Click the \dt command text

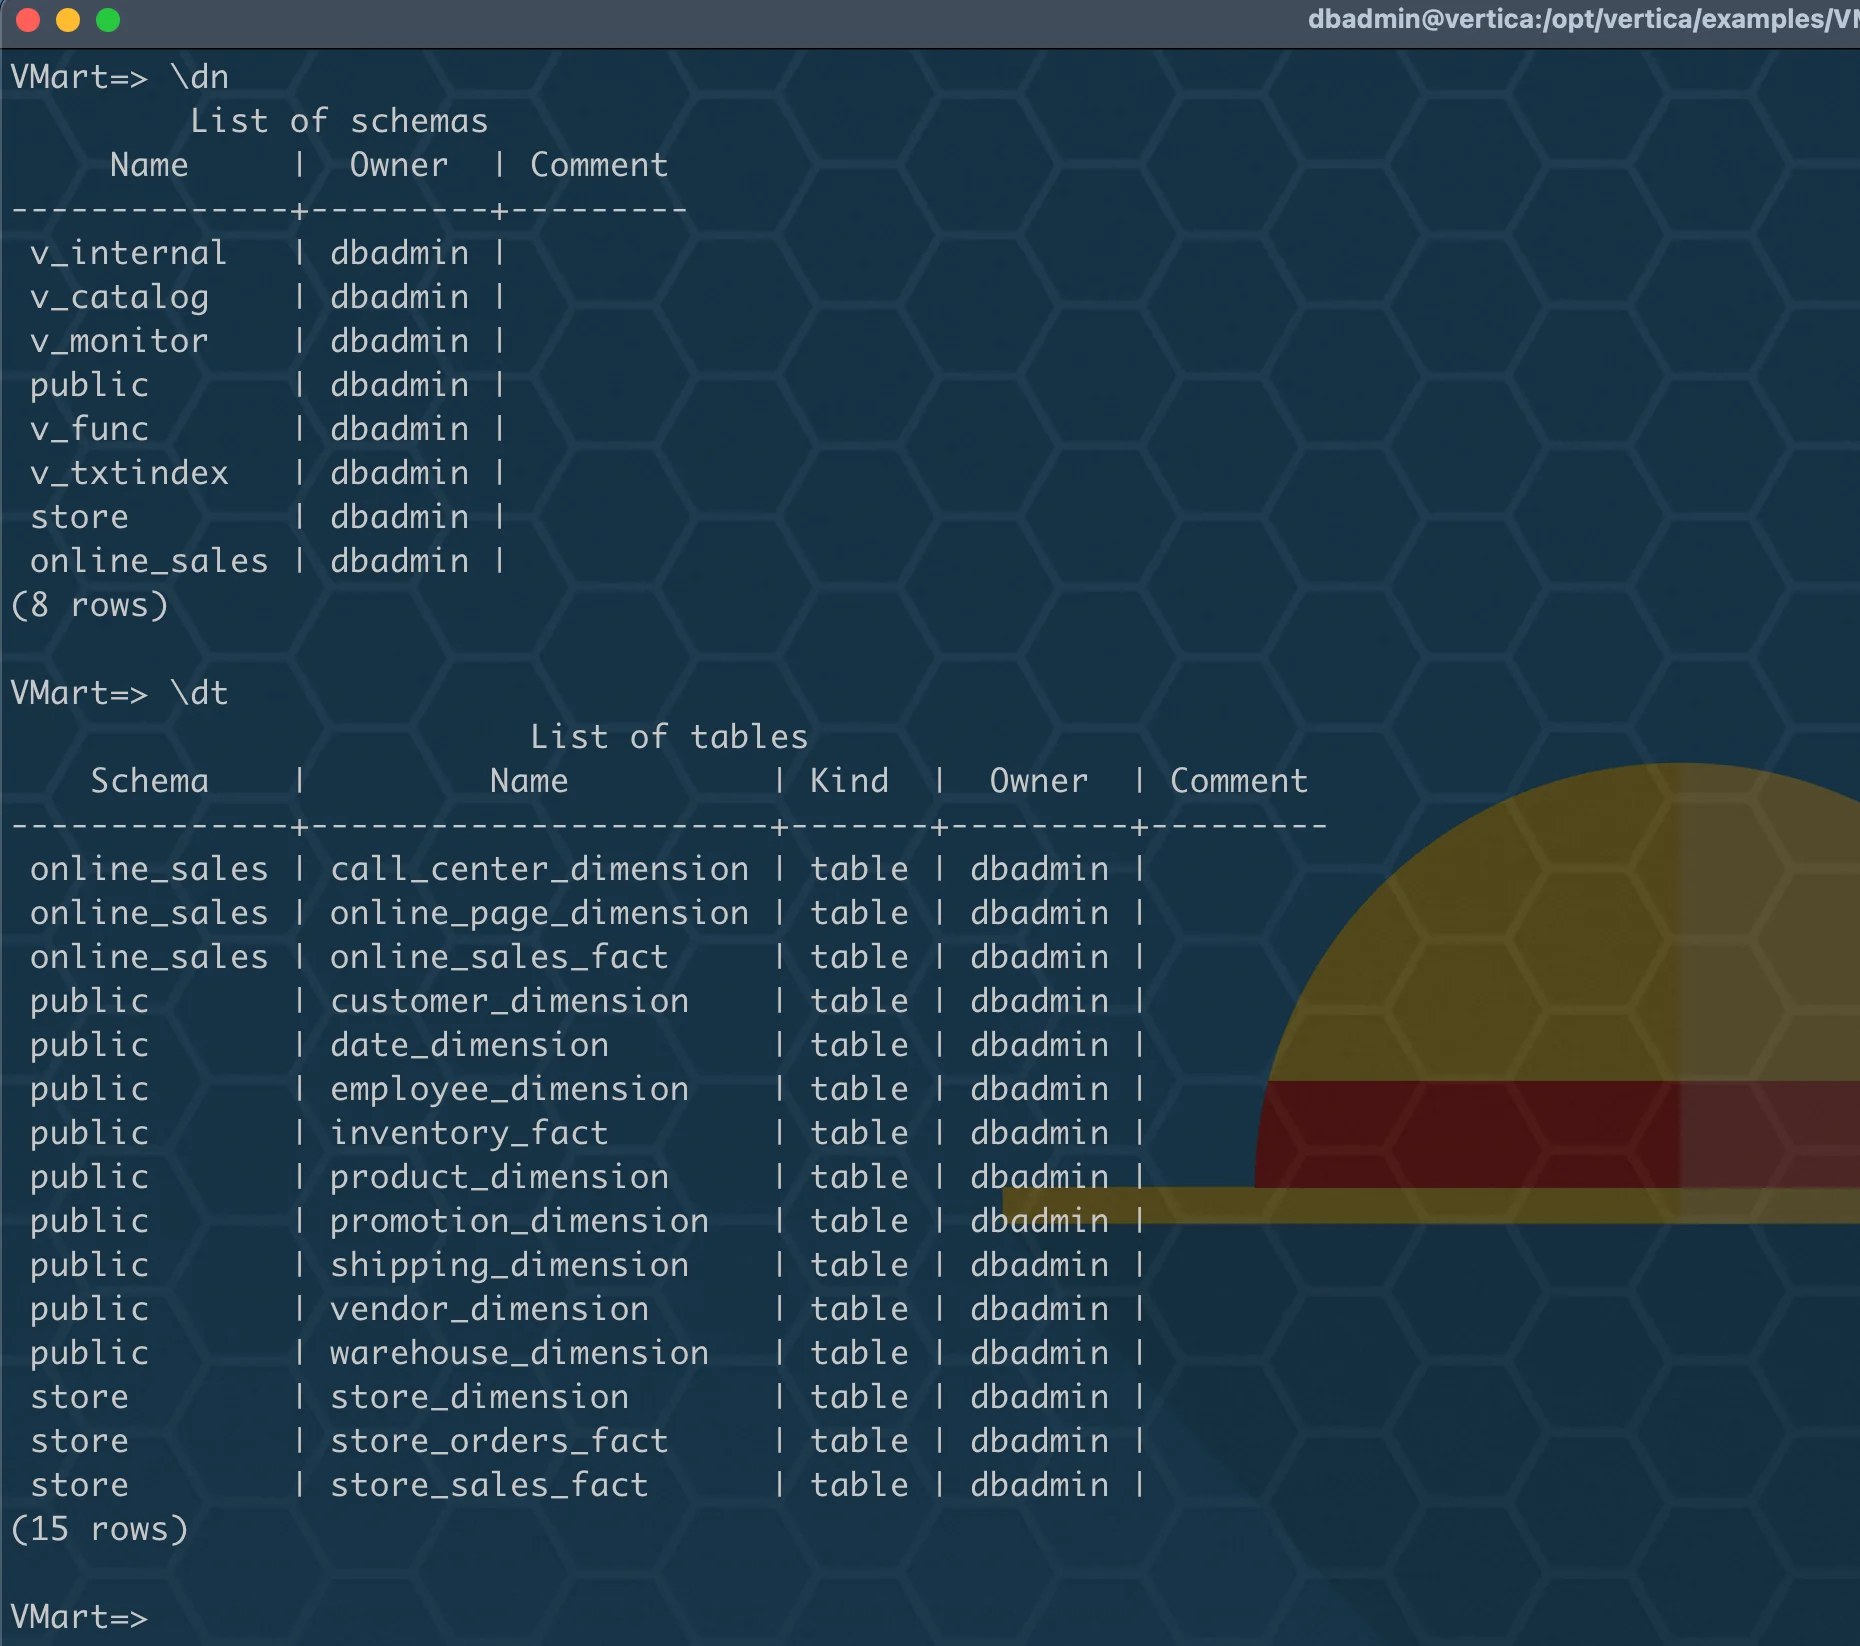point(199,693)
